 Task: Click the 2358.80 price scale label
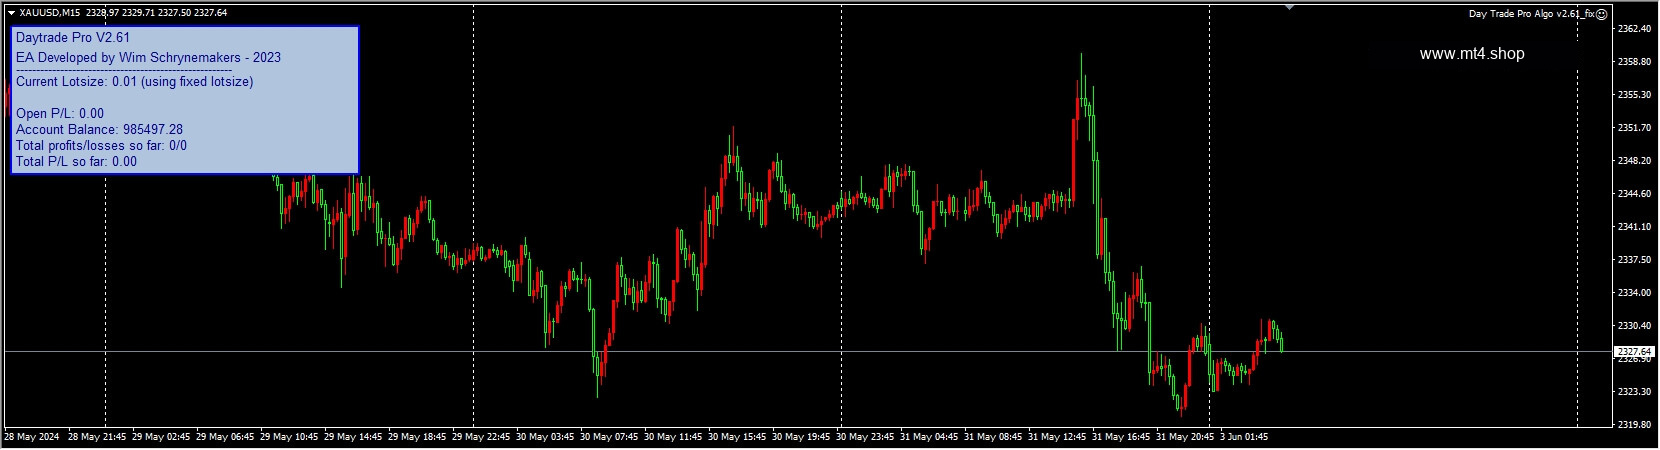[x=1634, y=62]
